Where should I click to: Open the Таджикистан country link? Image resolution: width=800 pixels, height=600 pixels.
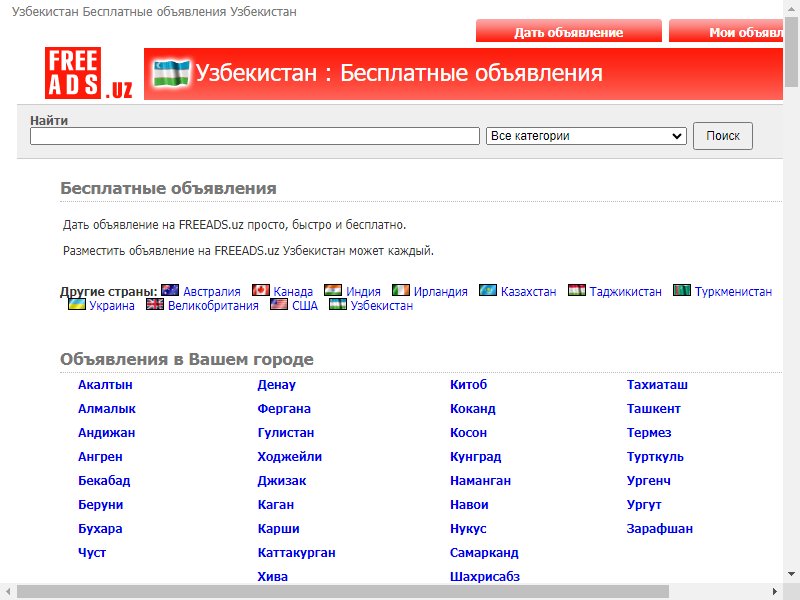[x=626, y=292]
